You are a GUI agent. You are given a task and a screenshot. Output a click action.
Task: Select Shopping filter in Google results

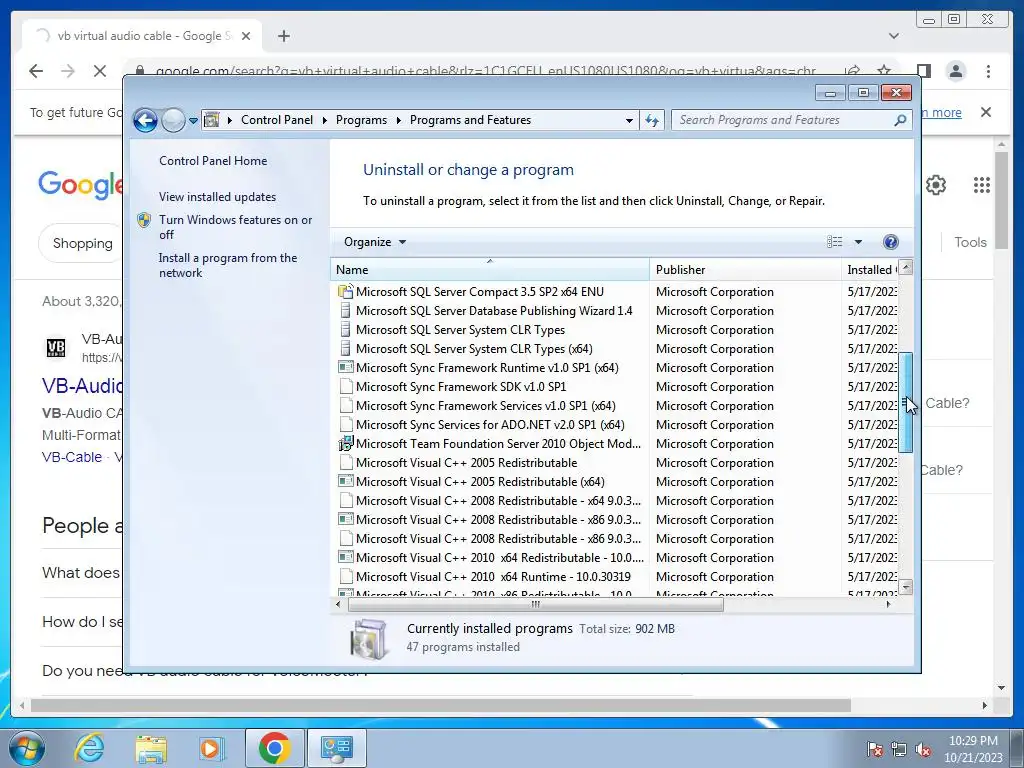pos(82,243)
